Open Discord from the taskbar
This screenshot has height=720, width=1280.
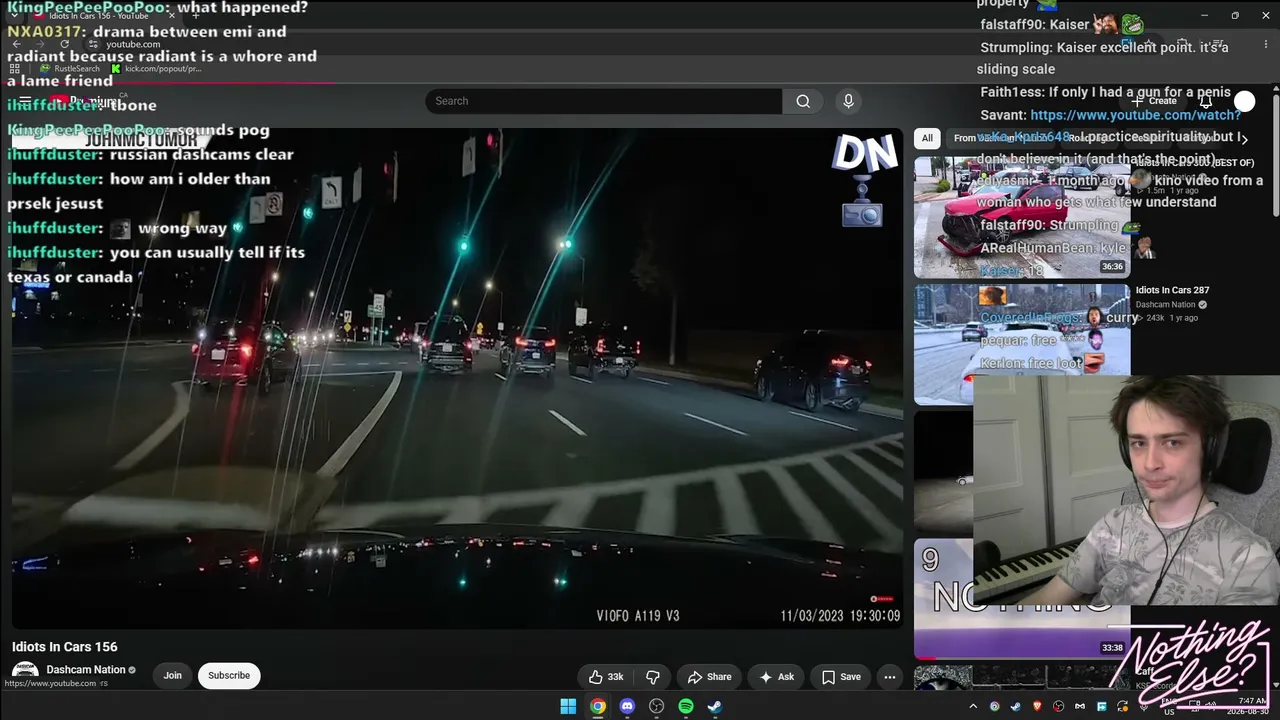pyautogui.click(x=627, y=706)
